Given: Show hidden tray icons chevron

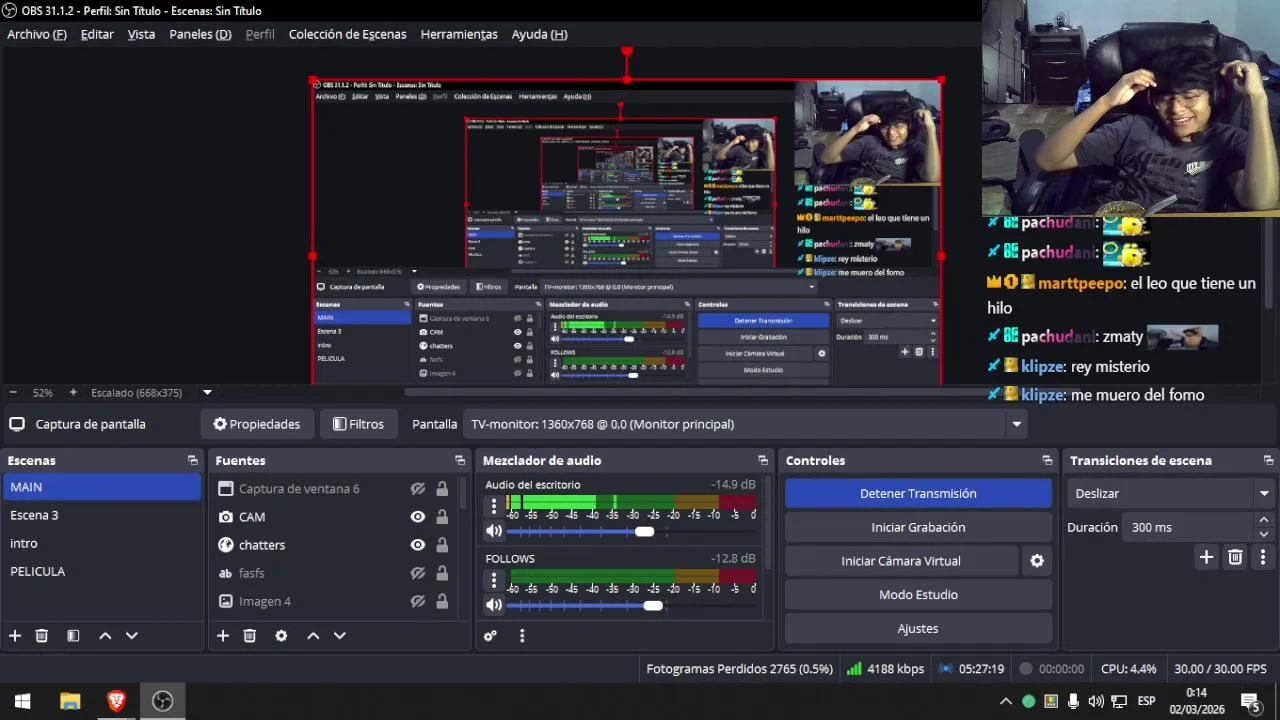Looking at the screenshot, I should coord(1006,701).
